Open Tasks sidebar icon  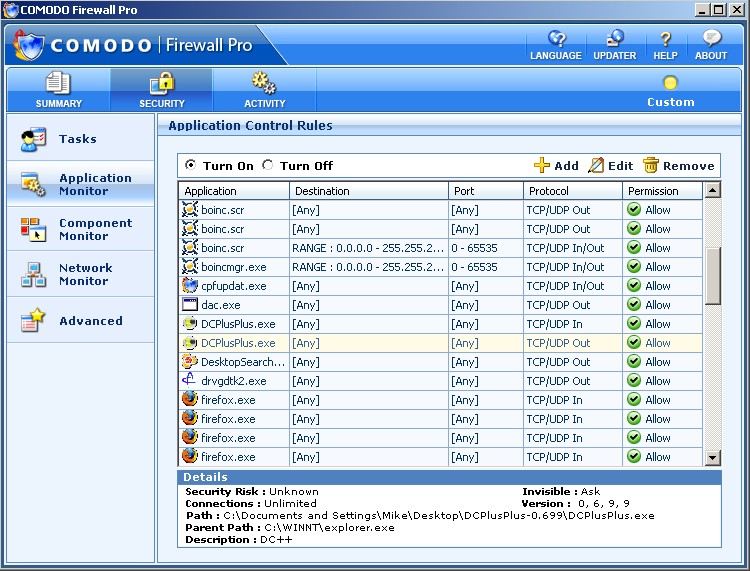[x=33, y=139]
